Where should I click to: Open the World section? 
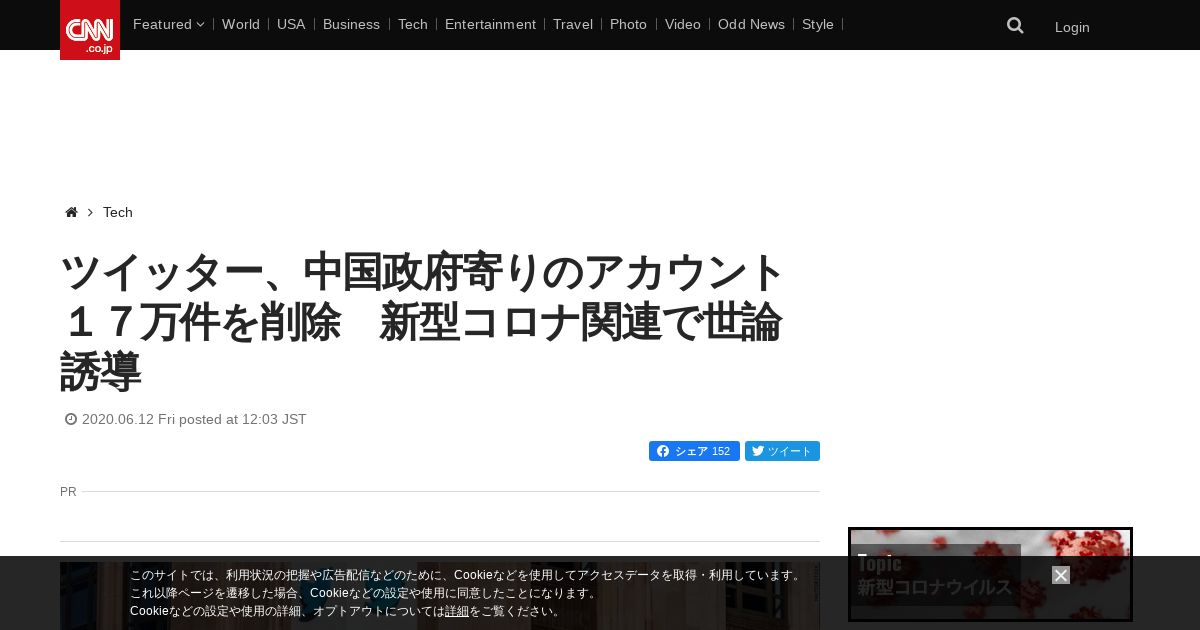click(x=241, y=24)
